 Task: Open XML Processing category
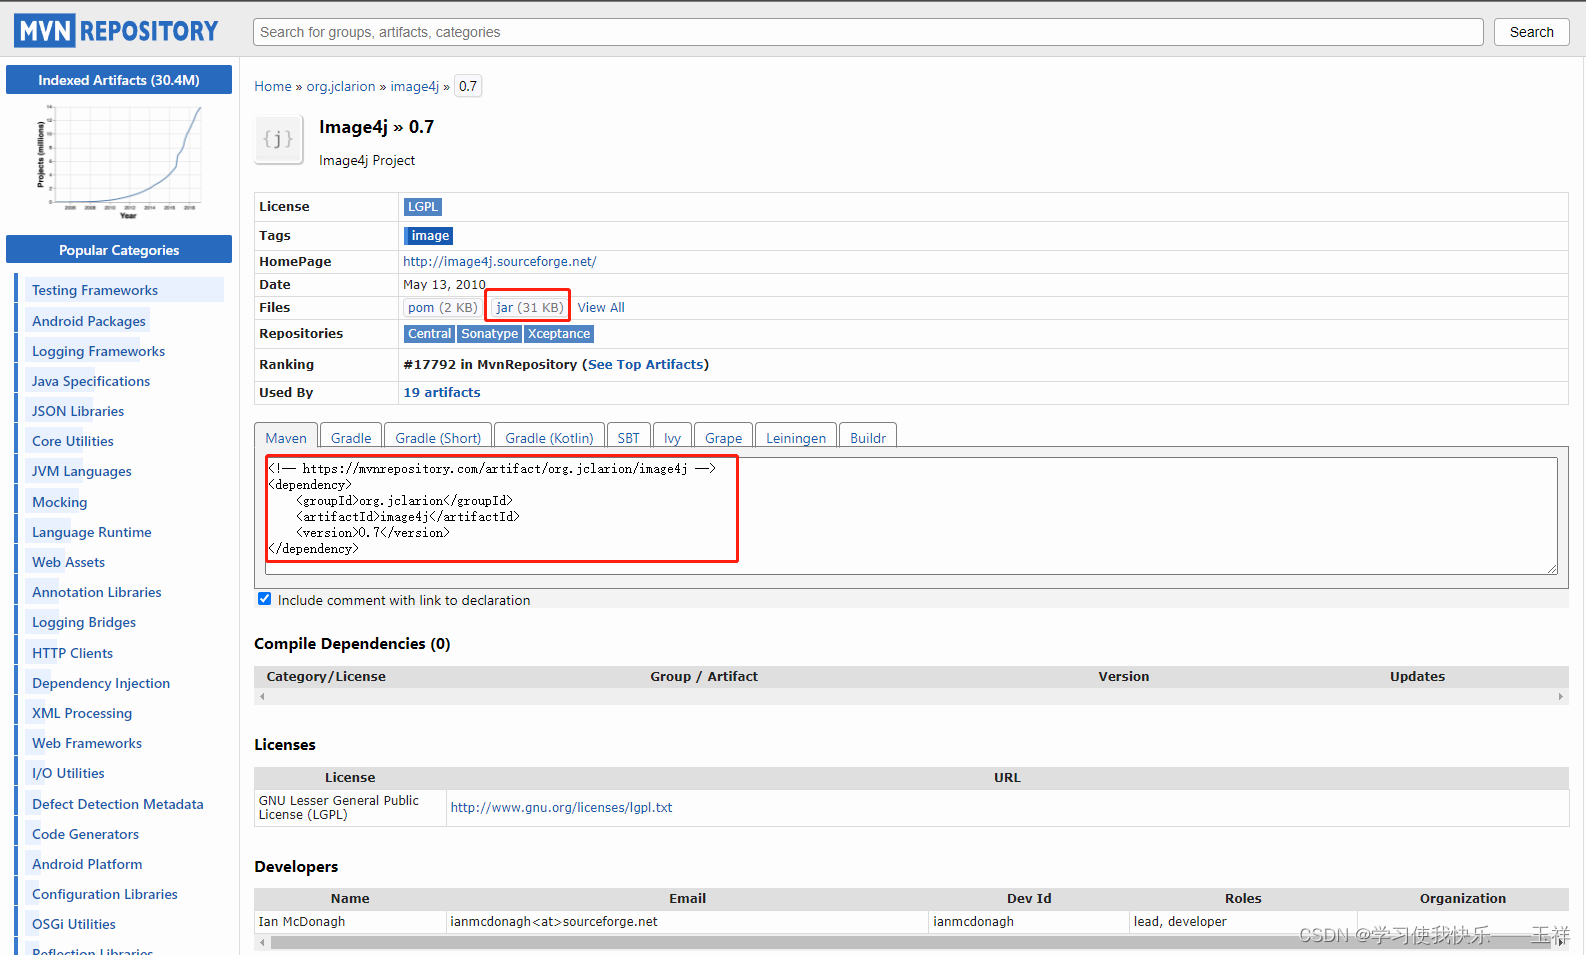[x=82, y=713]
